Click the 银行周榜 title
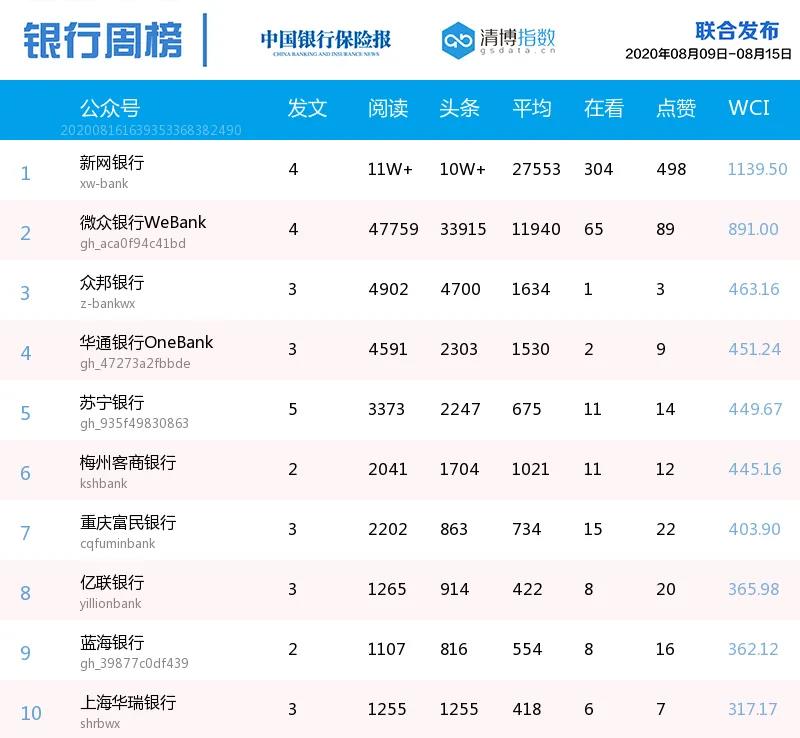The height and width of the screenshot is (738, 800). click(102, 39)
